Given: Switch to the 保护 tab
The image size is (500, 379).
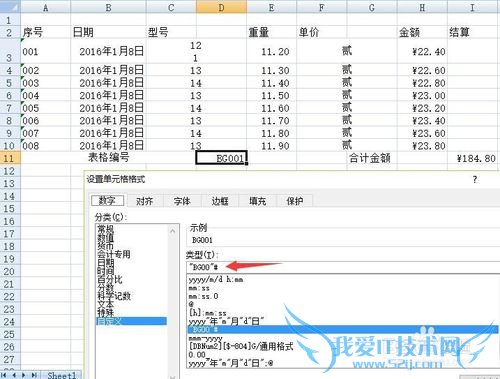Looking at the screenshot, I should [295, 201].
